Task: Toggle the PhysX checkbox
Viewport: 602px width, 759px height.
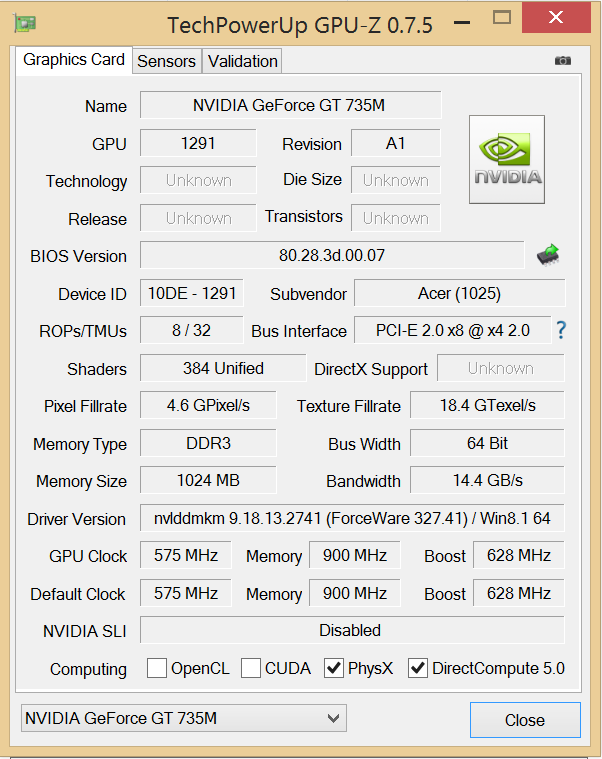Action: point(333,668)
